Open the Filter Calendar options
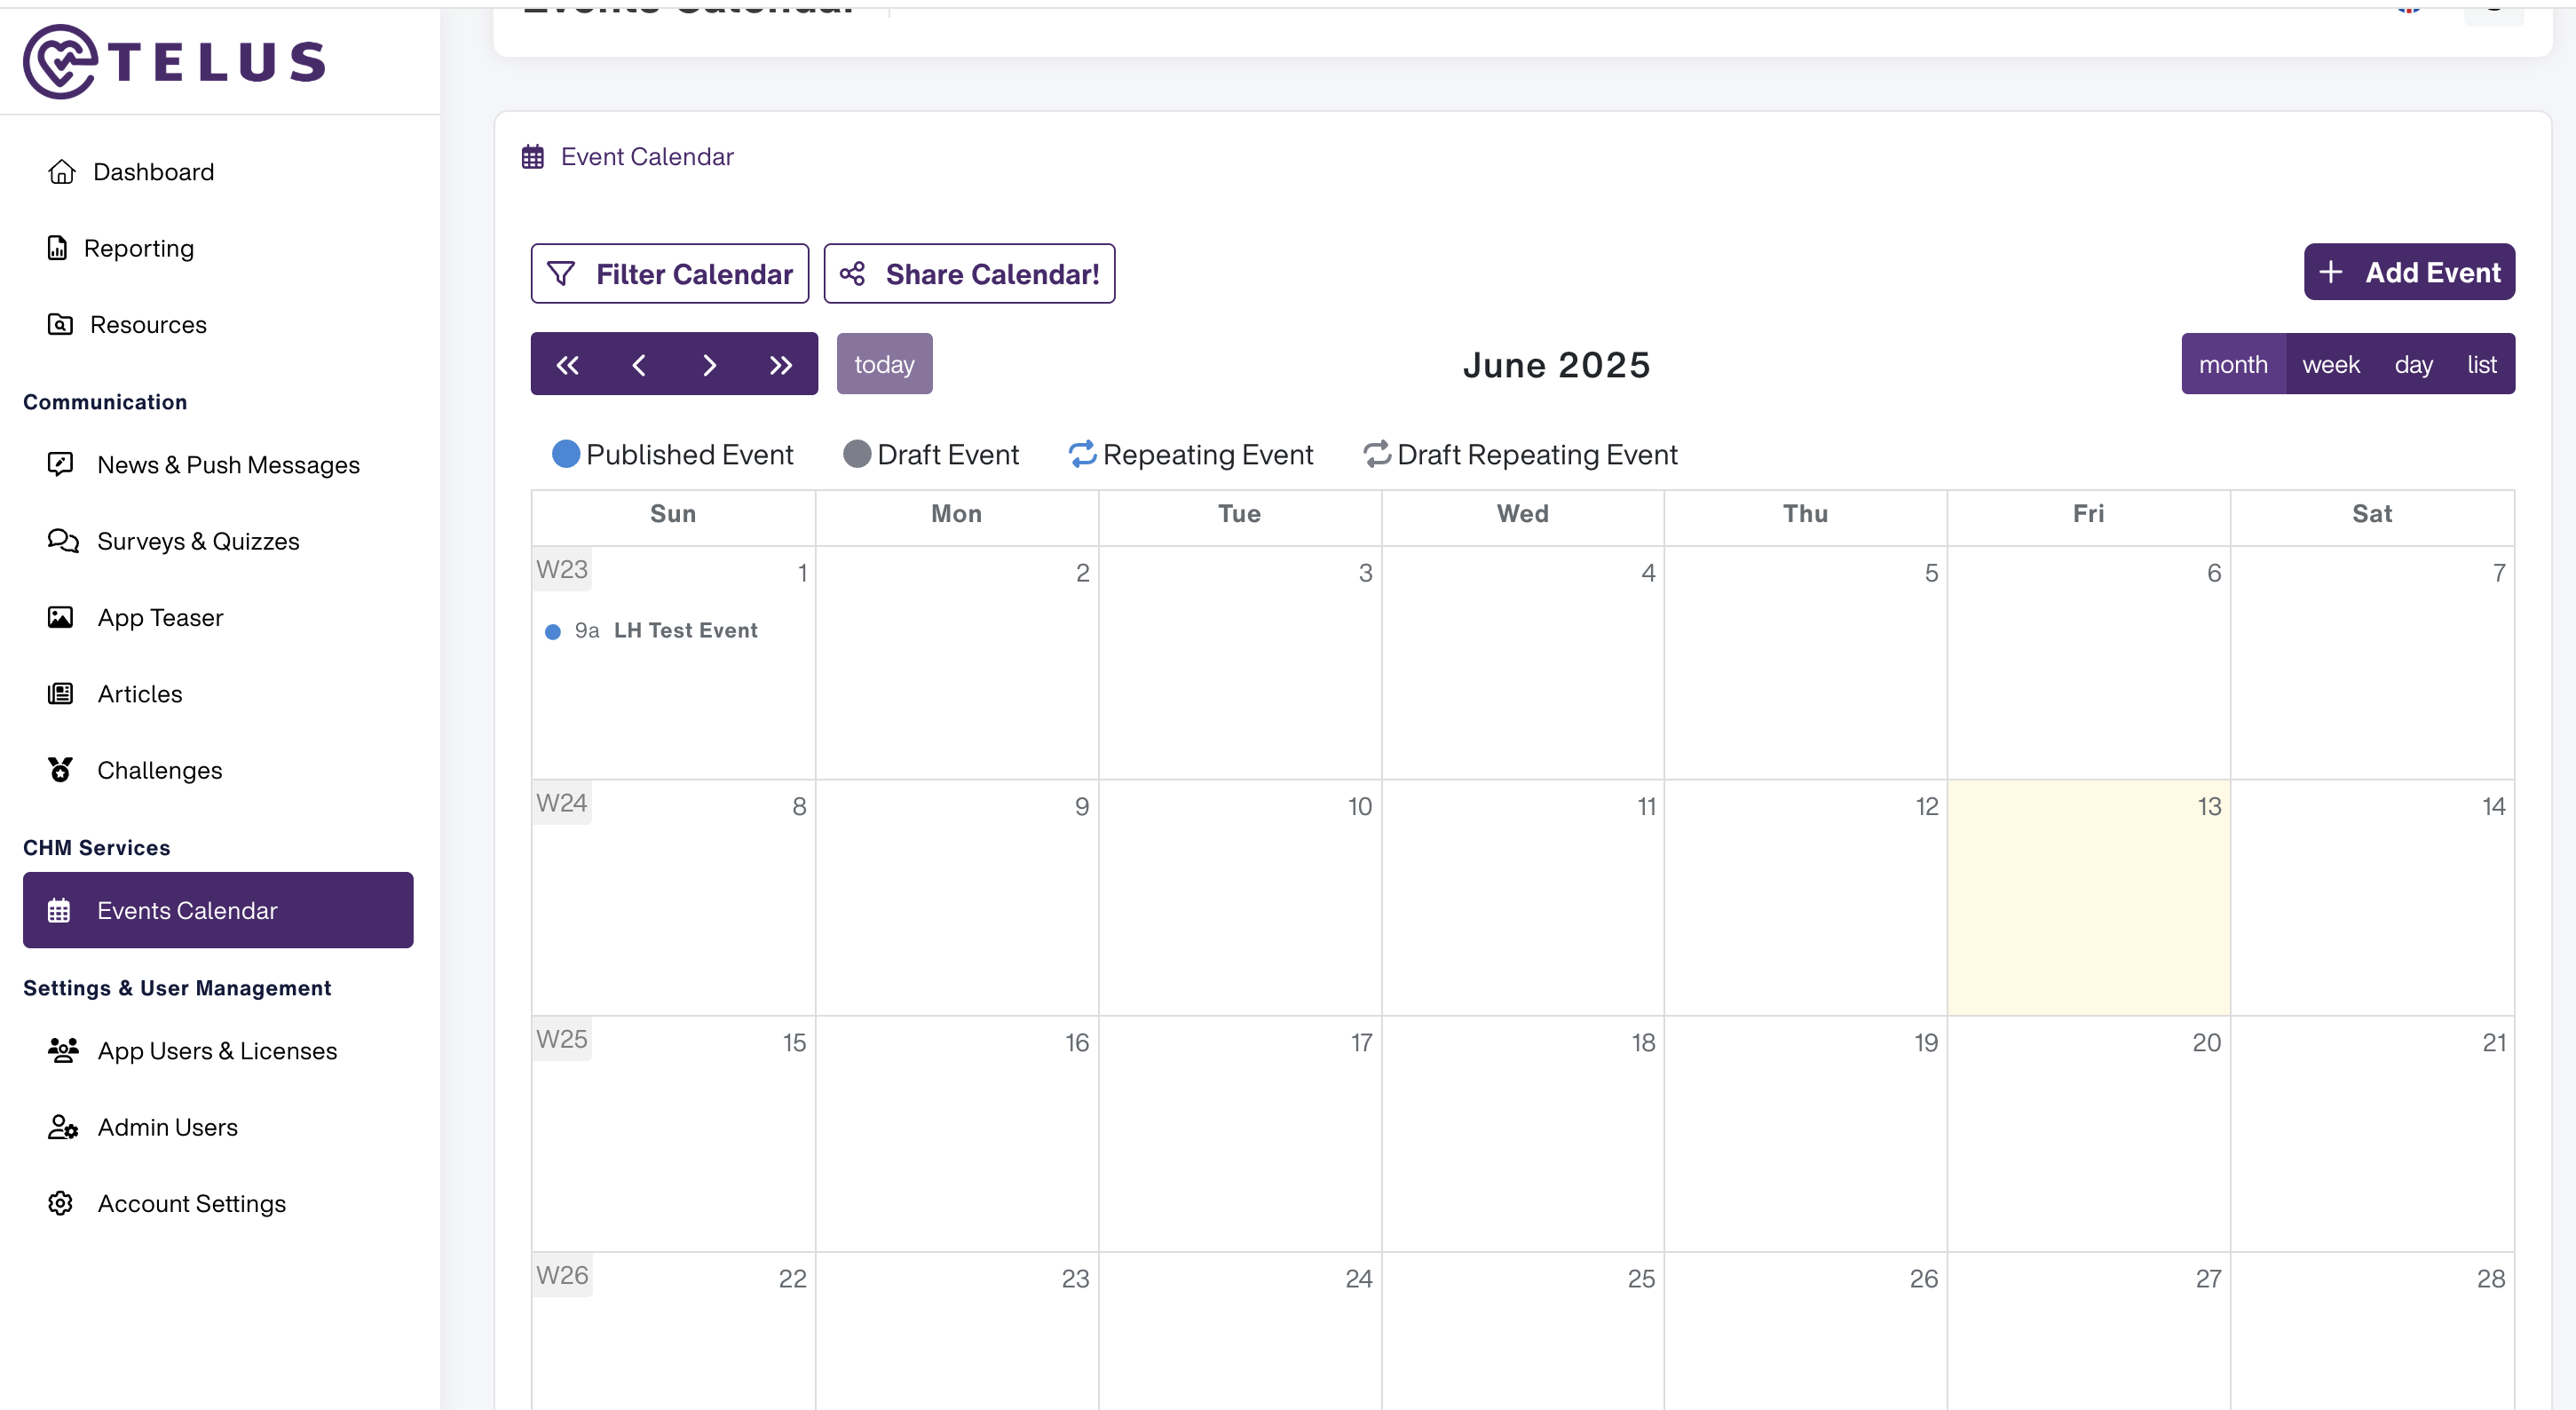Viewport: 2576px width, 1410px height. [669, 274]
